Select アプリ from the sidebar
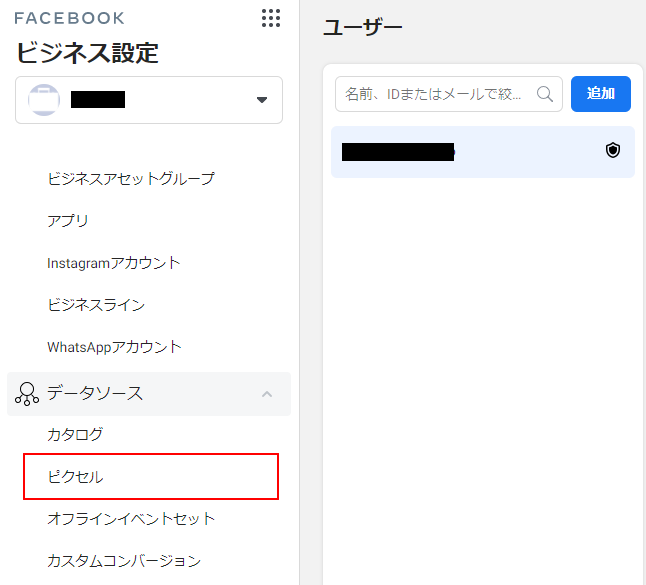 pos(68,221)
